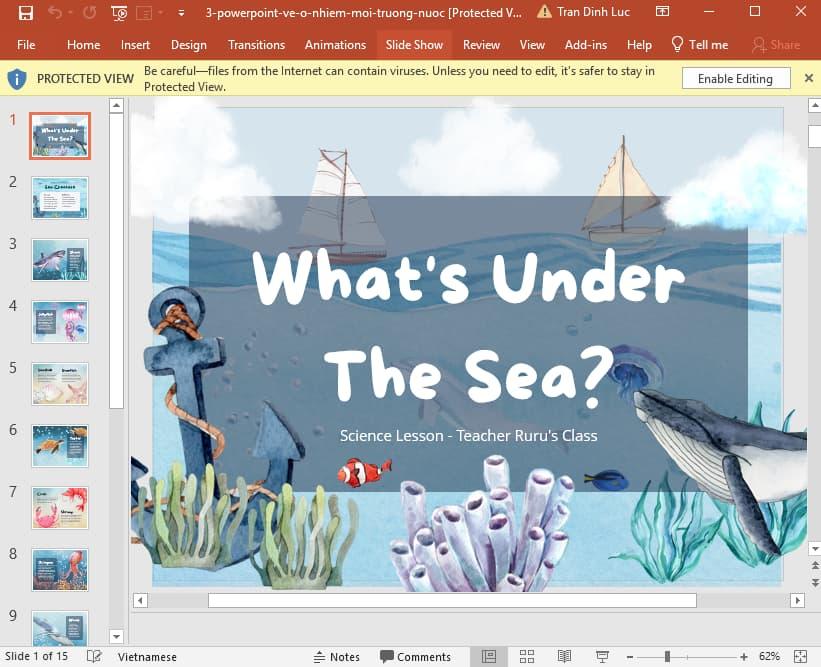Switch to the Animations ribbon tab
This screenshot has height=667, width=821.
335,44
